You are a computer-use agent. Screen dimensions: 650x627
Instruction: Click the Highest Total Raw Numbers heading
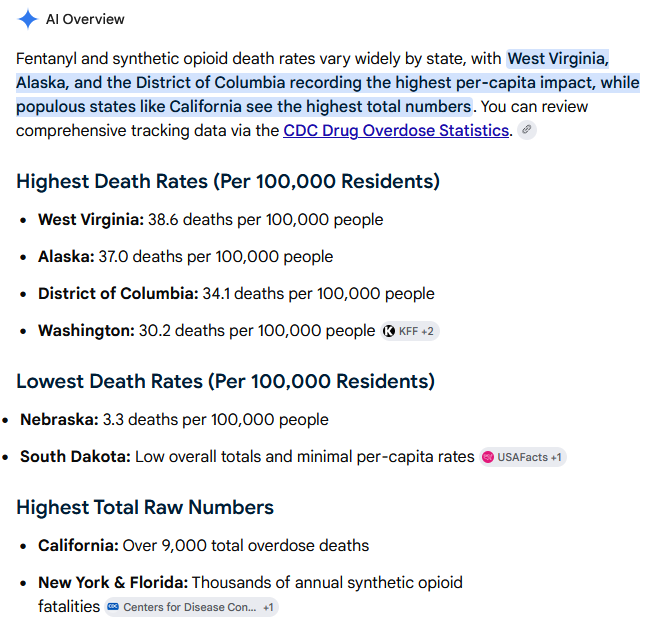click(145, 507)
